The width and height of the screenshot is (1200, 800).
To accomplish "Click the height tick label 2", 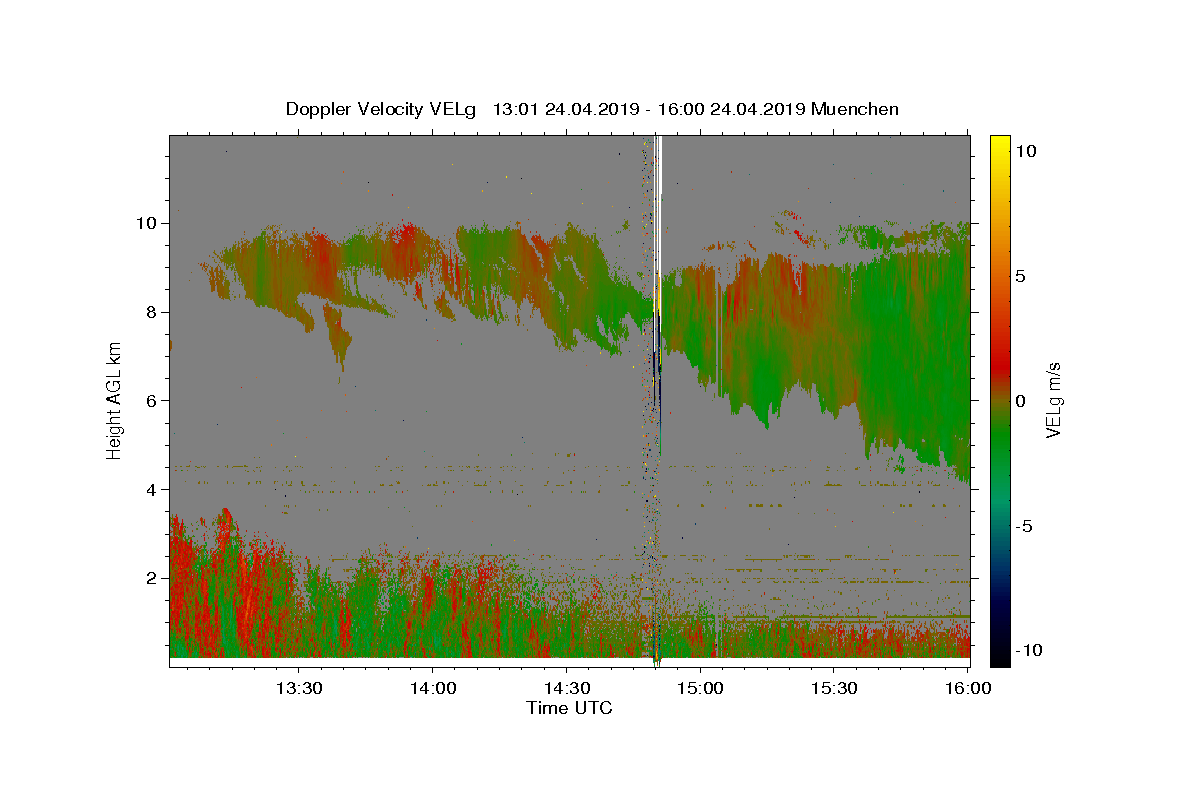I will 153,579.
